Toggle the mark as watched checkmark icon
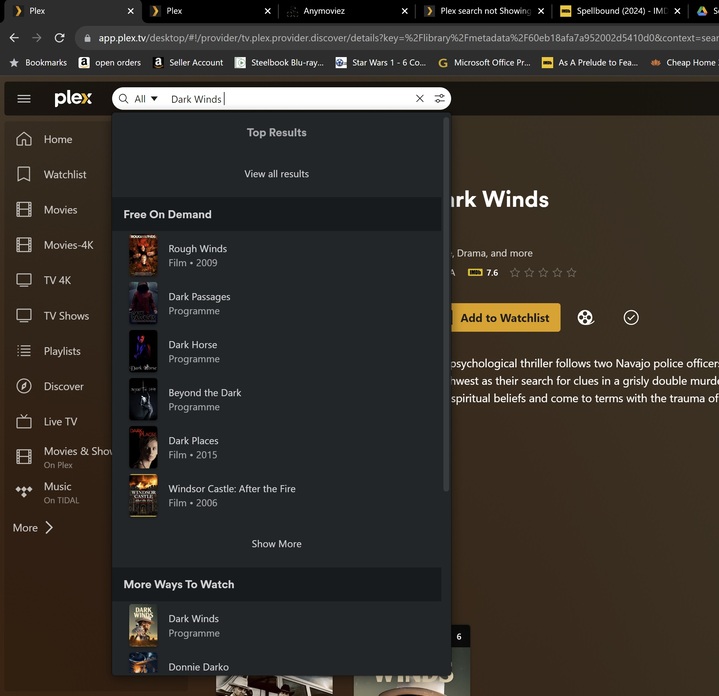 tap(631, 318)
